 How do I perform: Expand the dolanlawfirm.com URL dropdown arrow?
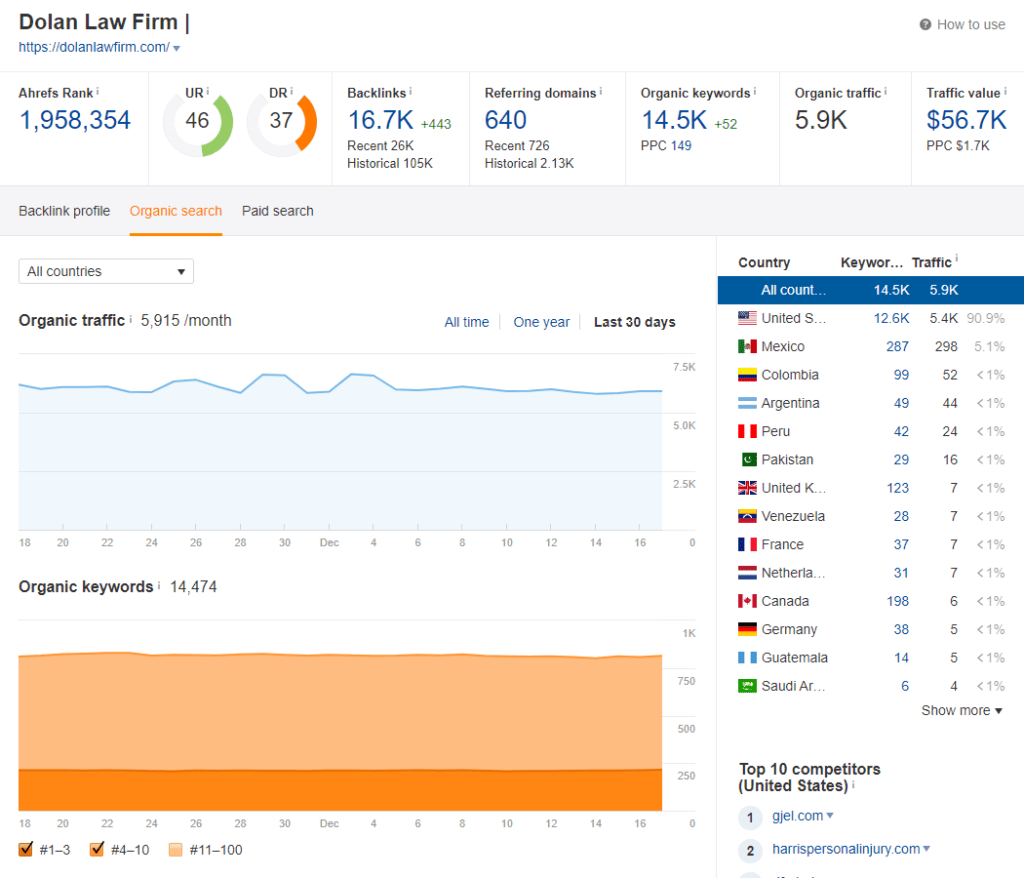click(176, 48)
